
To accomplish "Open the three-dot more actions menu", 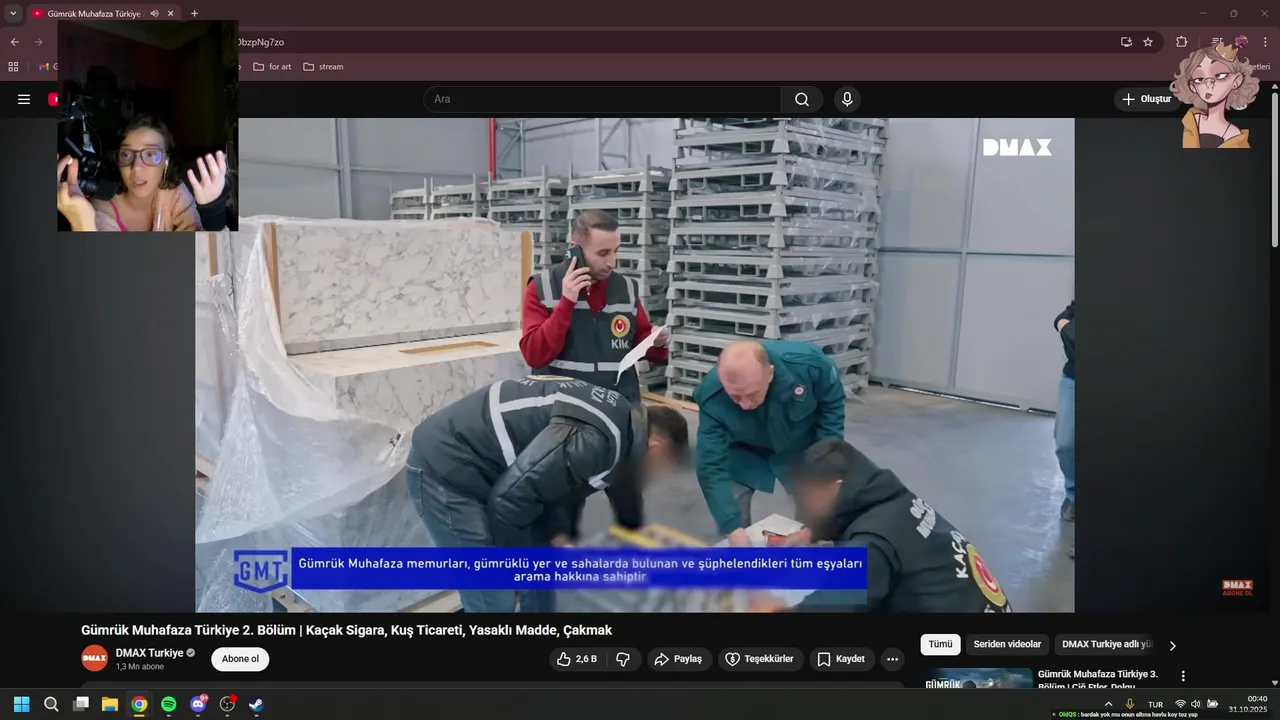I will tap(892, 659).
